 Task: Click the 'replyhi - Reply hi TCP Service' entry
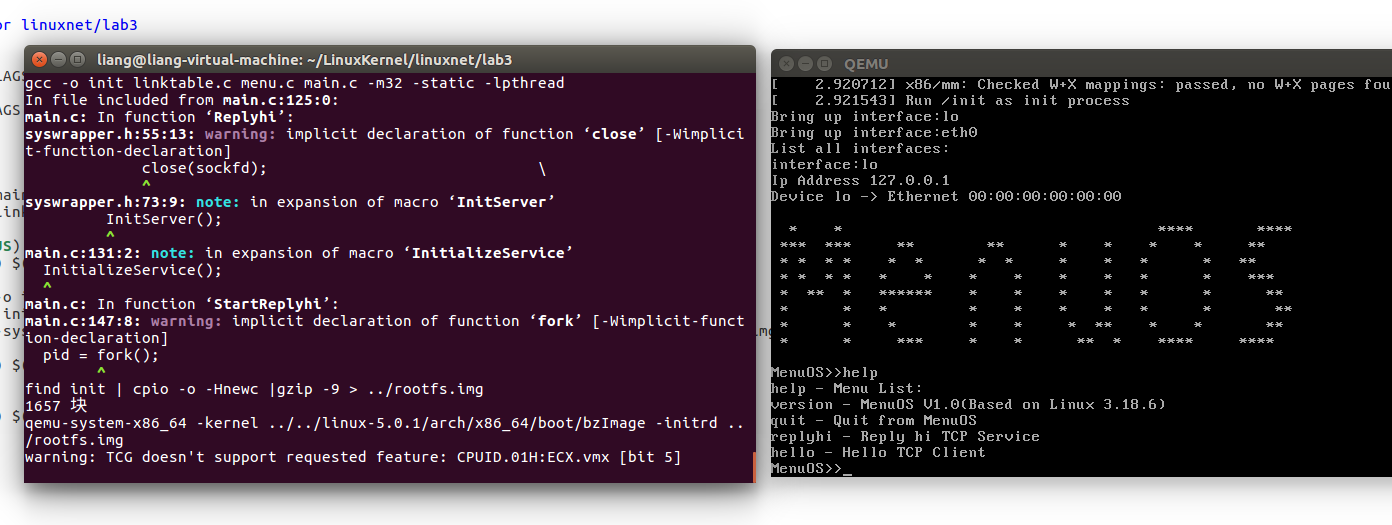[905, 437]
